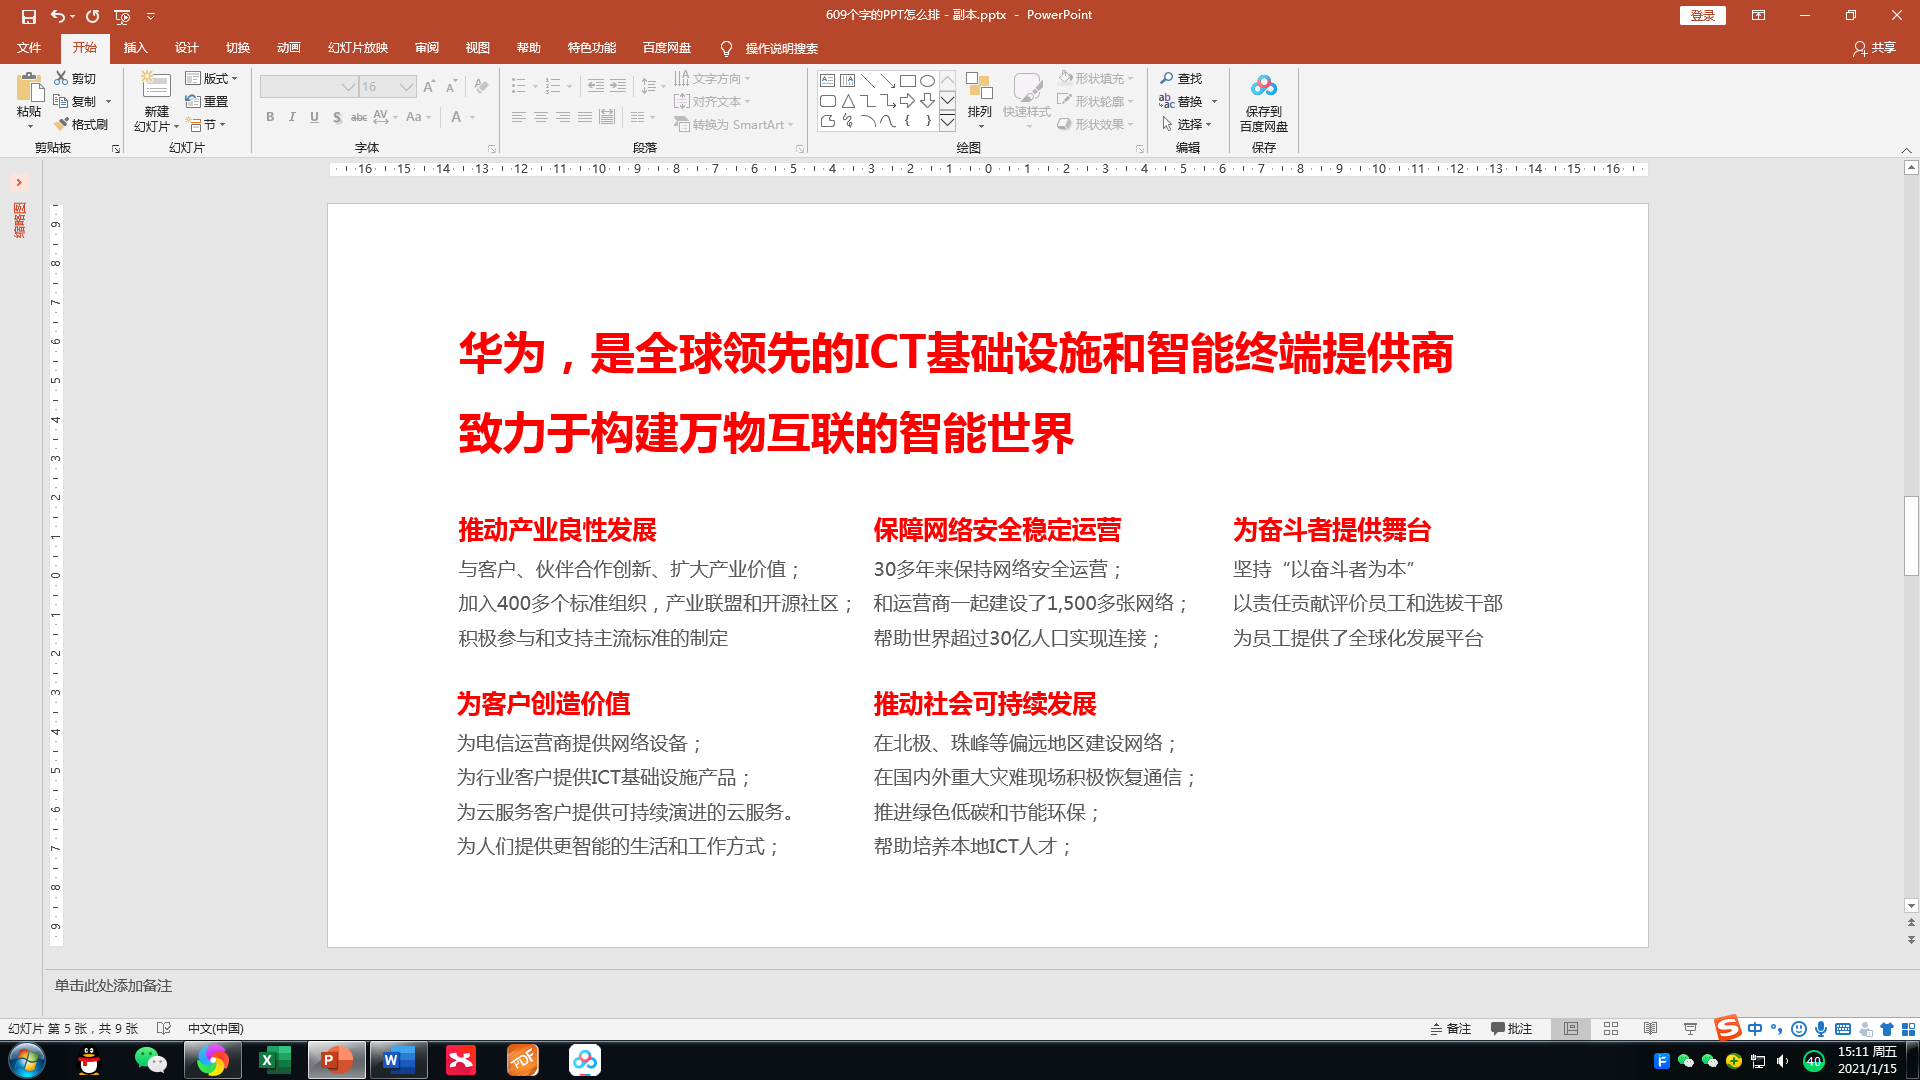This screenshot has width=1920, height=1080.
Task: Open the font size dropdown
Action: (x=406, y=87)
